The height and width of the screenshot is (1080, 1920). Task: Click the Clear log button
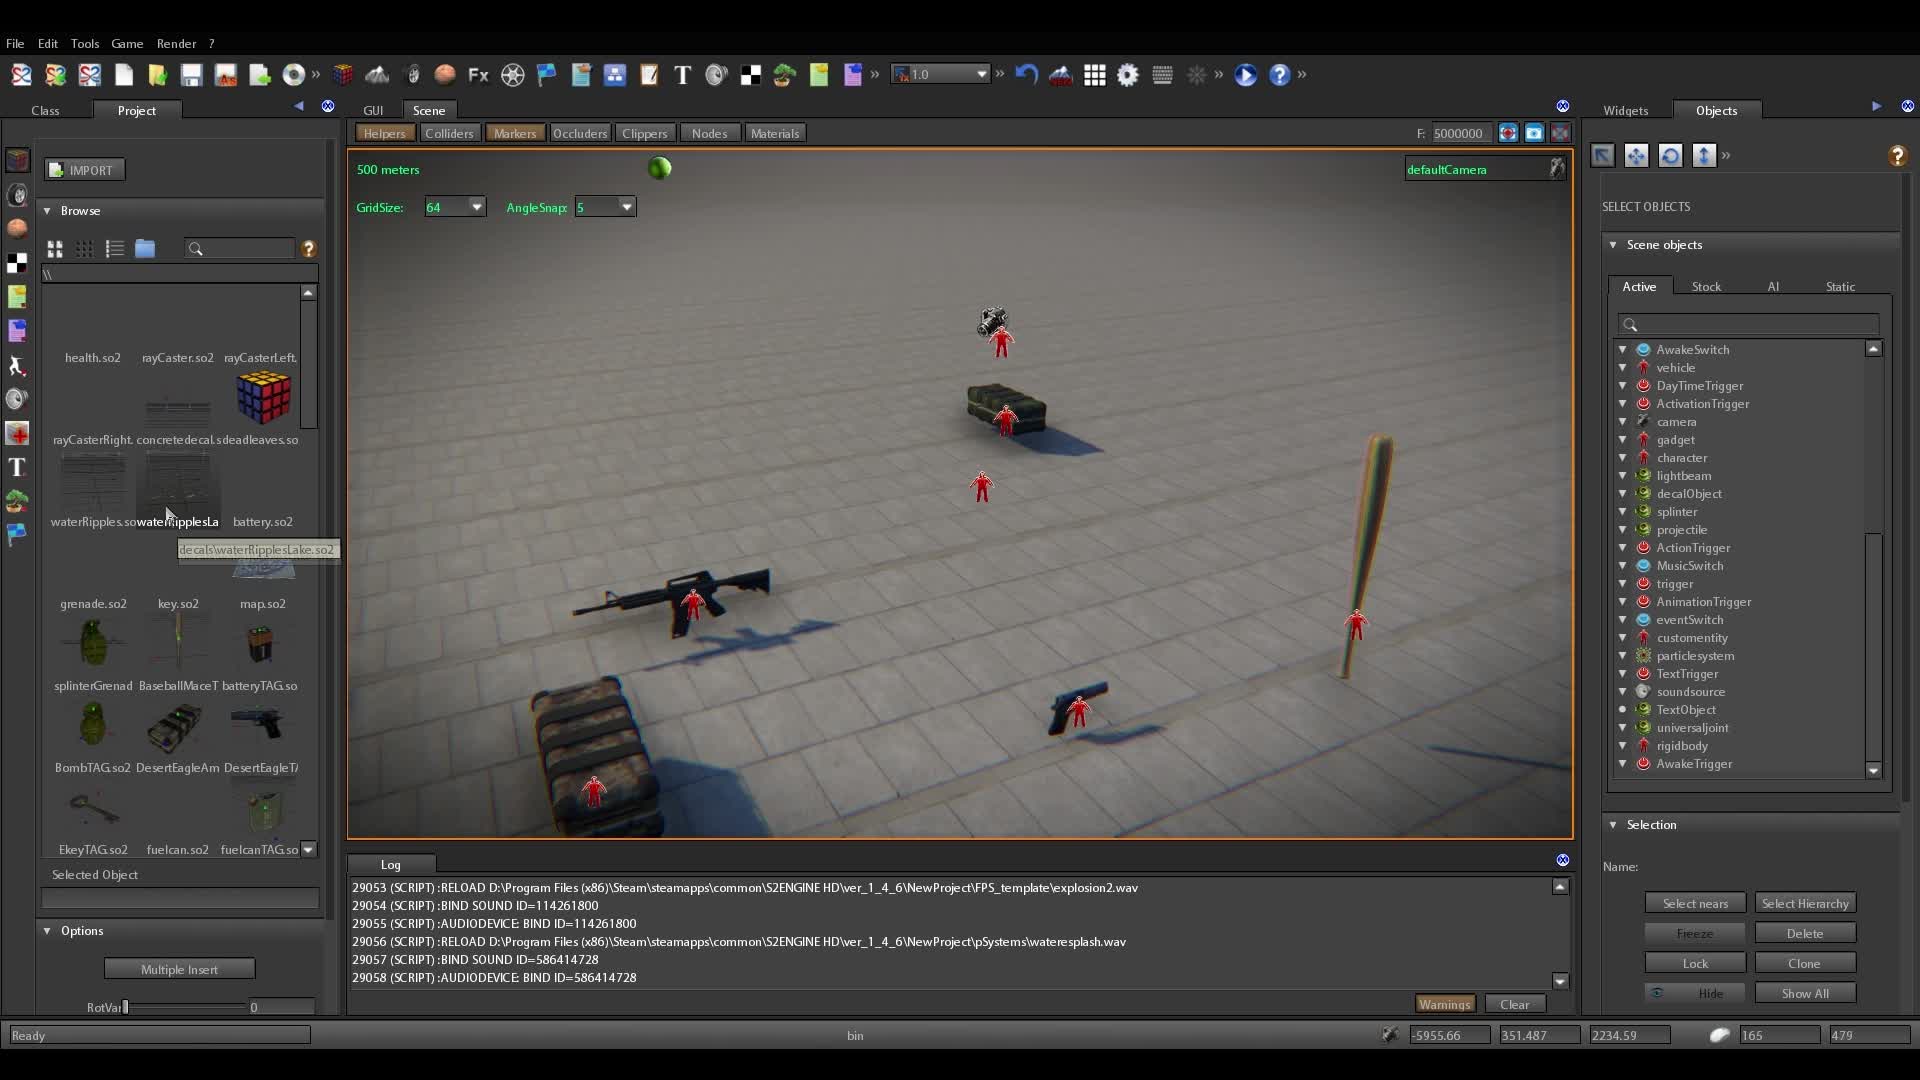click(1514, 1004)
